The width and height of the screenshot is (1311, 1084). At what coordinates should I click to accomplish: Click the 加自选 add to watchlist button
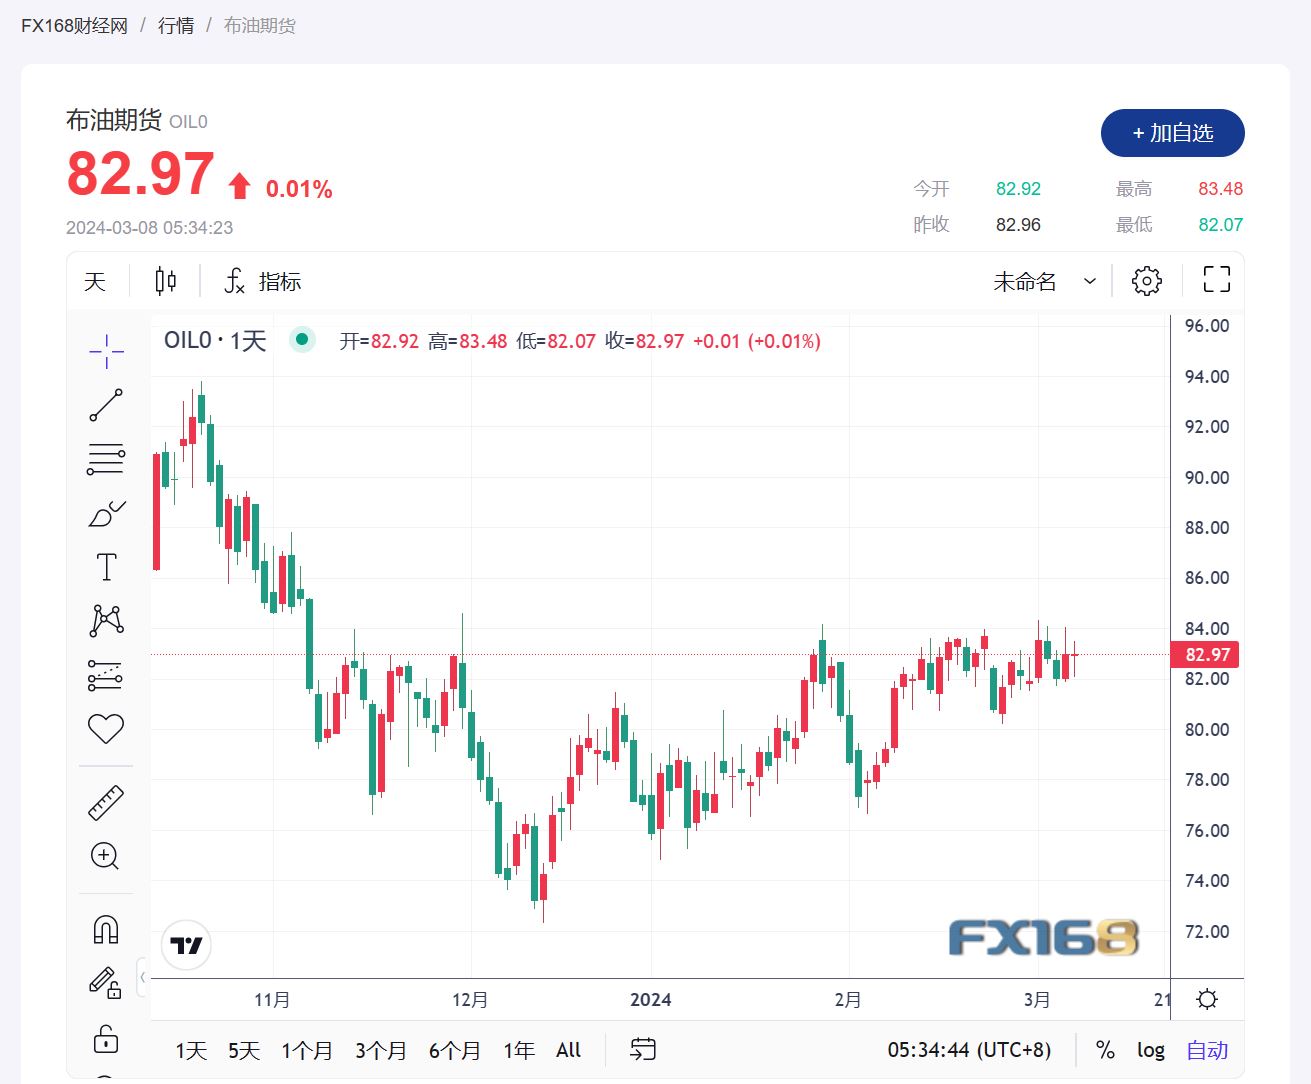(x=1172, y=133)
